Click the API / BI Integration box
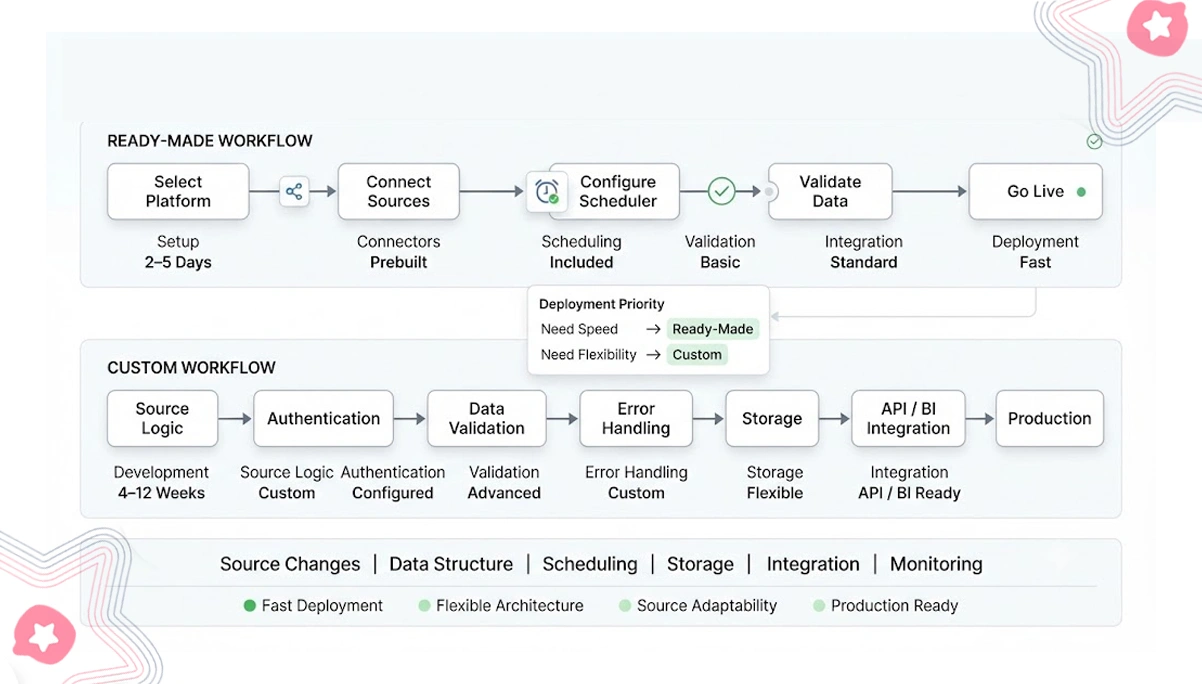Image resolution: width=1202 pixels, height=684 pixels. point(908,418)
